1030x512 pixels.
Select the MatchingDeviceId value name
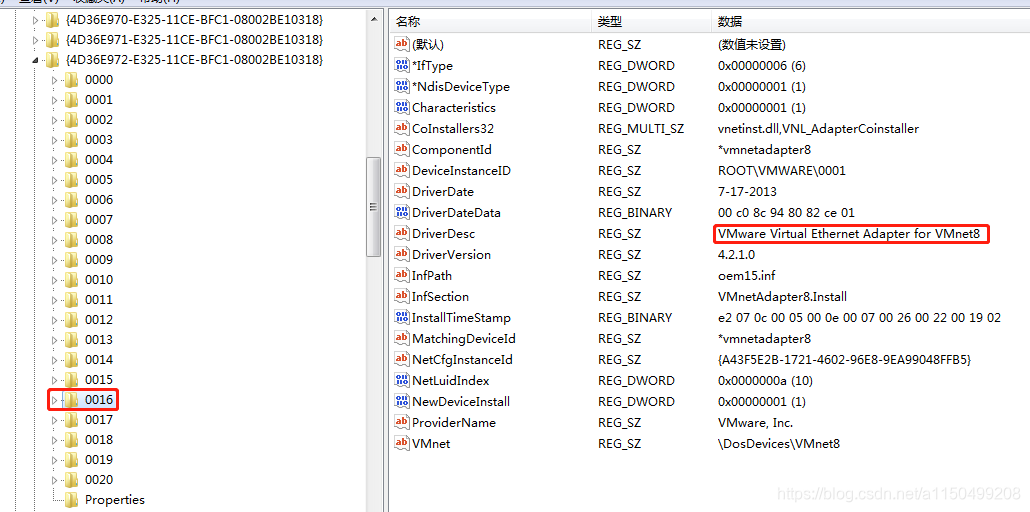tap(464, 339)
